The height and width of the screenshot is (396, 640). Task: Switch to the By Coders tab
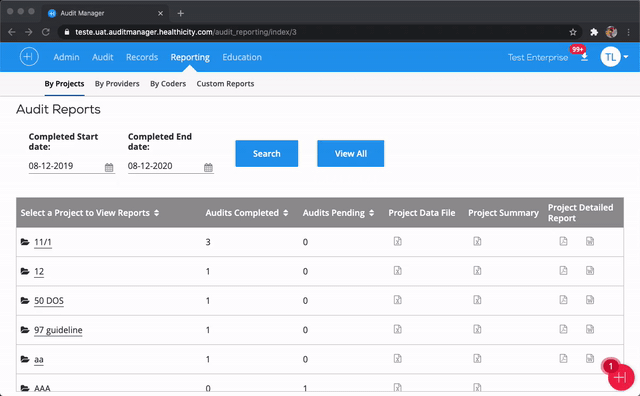(x=168, y=84)
